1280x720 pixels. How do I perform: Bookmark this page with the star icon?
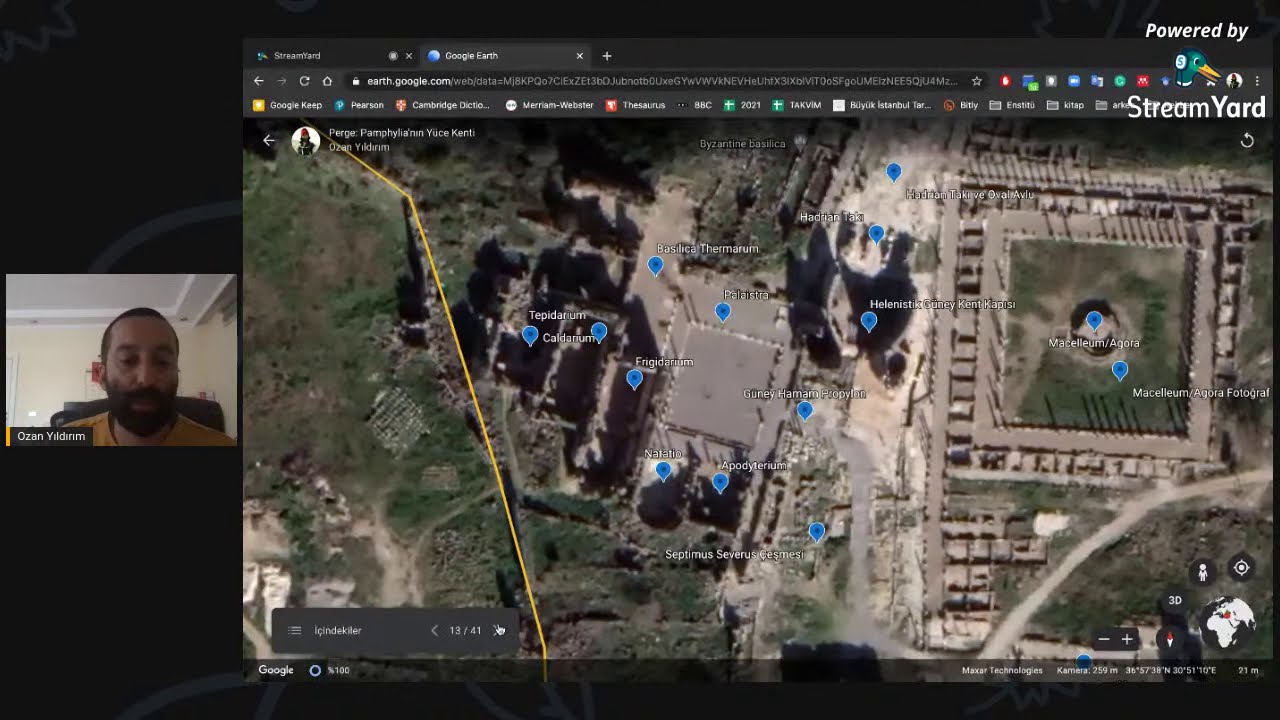[976, 81]
